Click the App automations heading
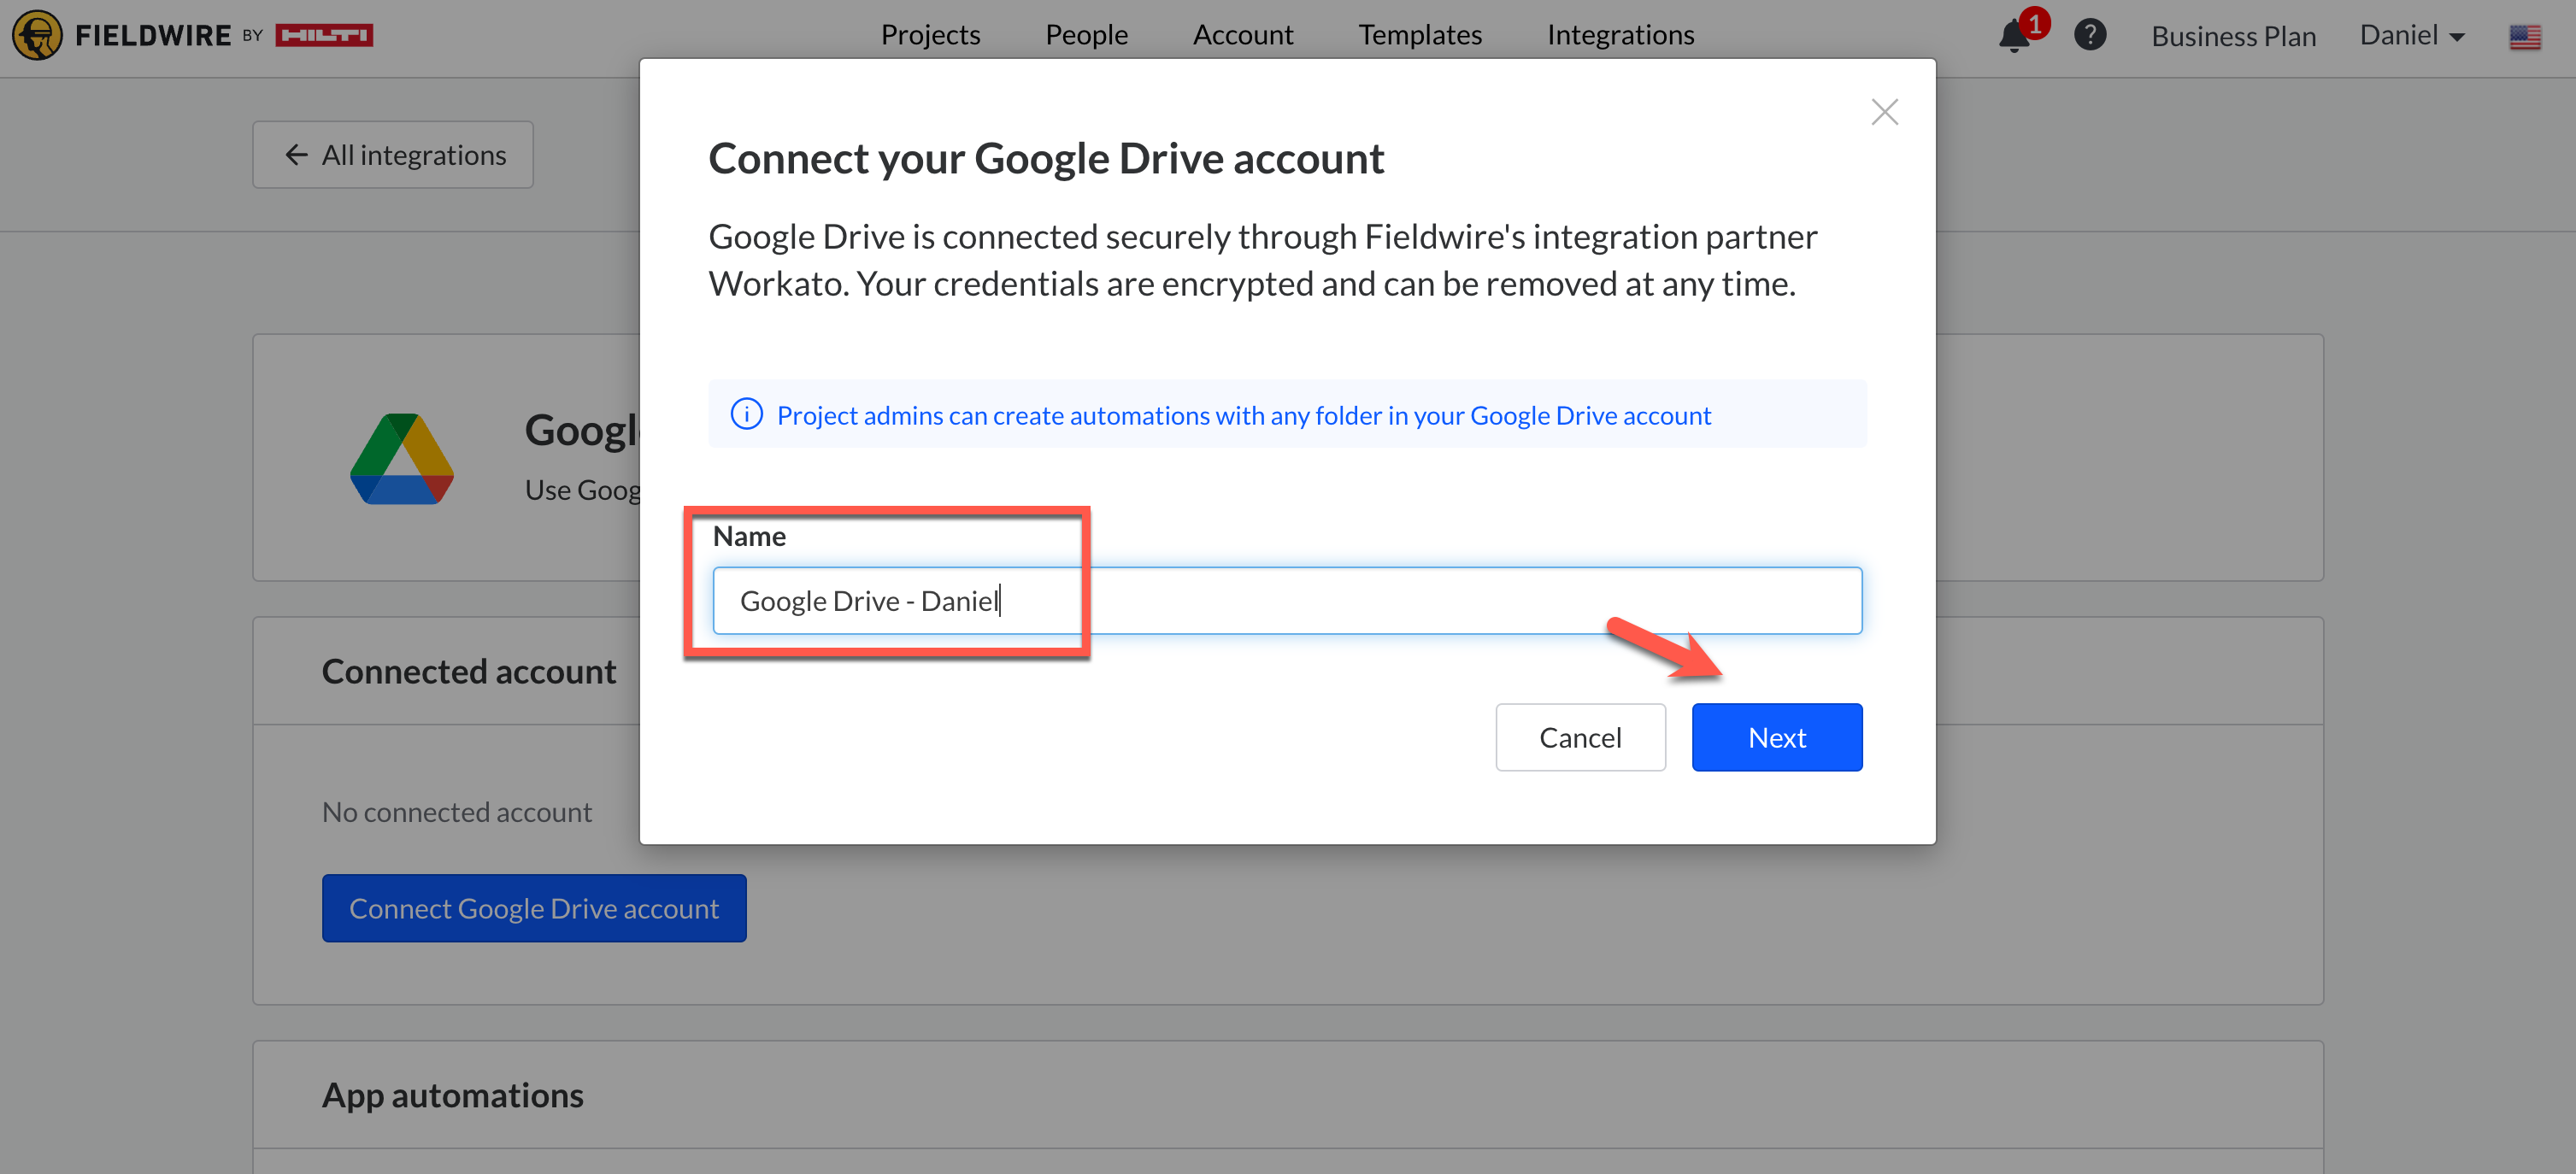 [452, 1095]
